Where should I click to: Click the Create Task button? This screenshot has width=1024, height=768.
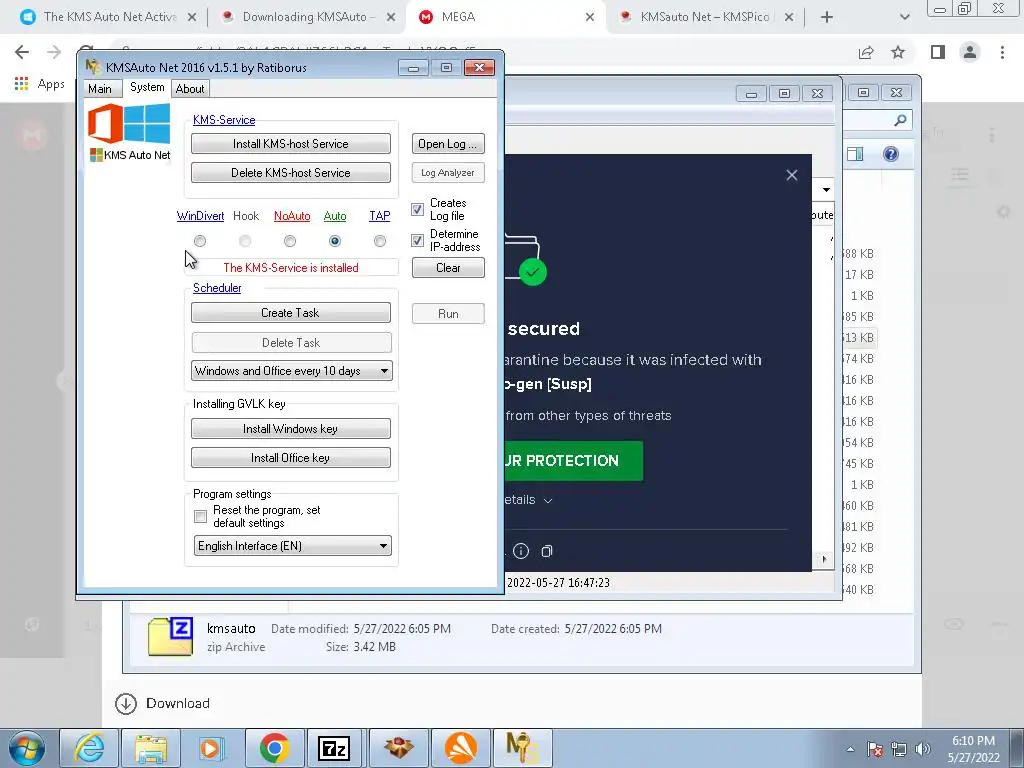[291, 313]
